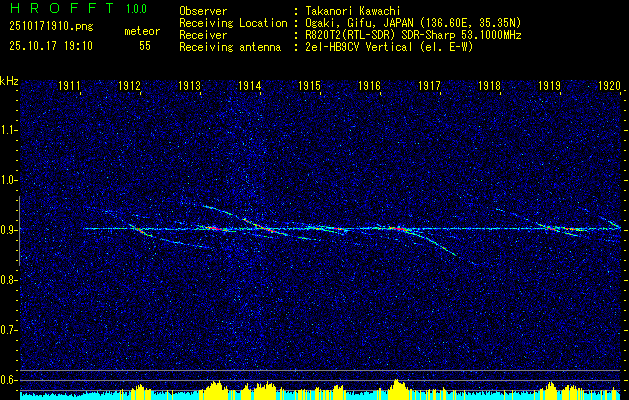The image size is (629, 400).
Task: Click Ogaki, Gifu, JAPAN location text
Action: coord(413,23)
